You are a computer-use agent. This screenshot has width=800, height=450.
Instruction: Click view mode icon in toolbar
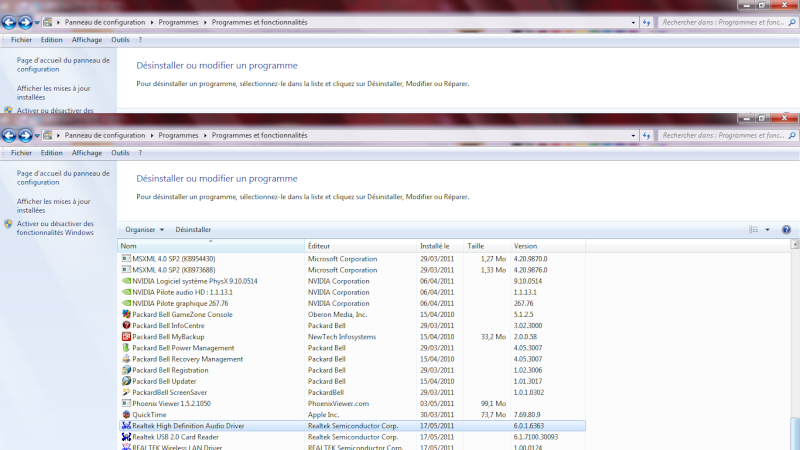754,230
